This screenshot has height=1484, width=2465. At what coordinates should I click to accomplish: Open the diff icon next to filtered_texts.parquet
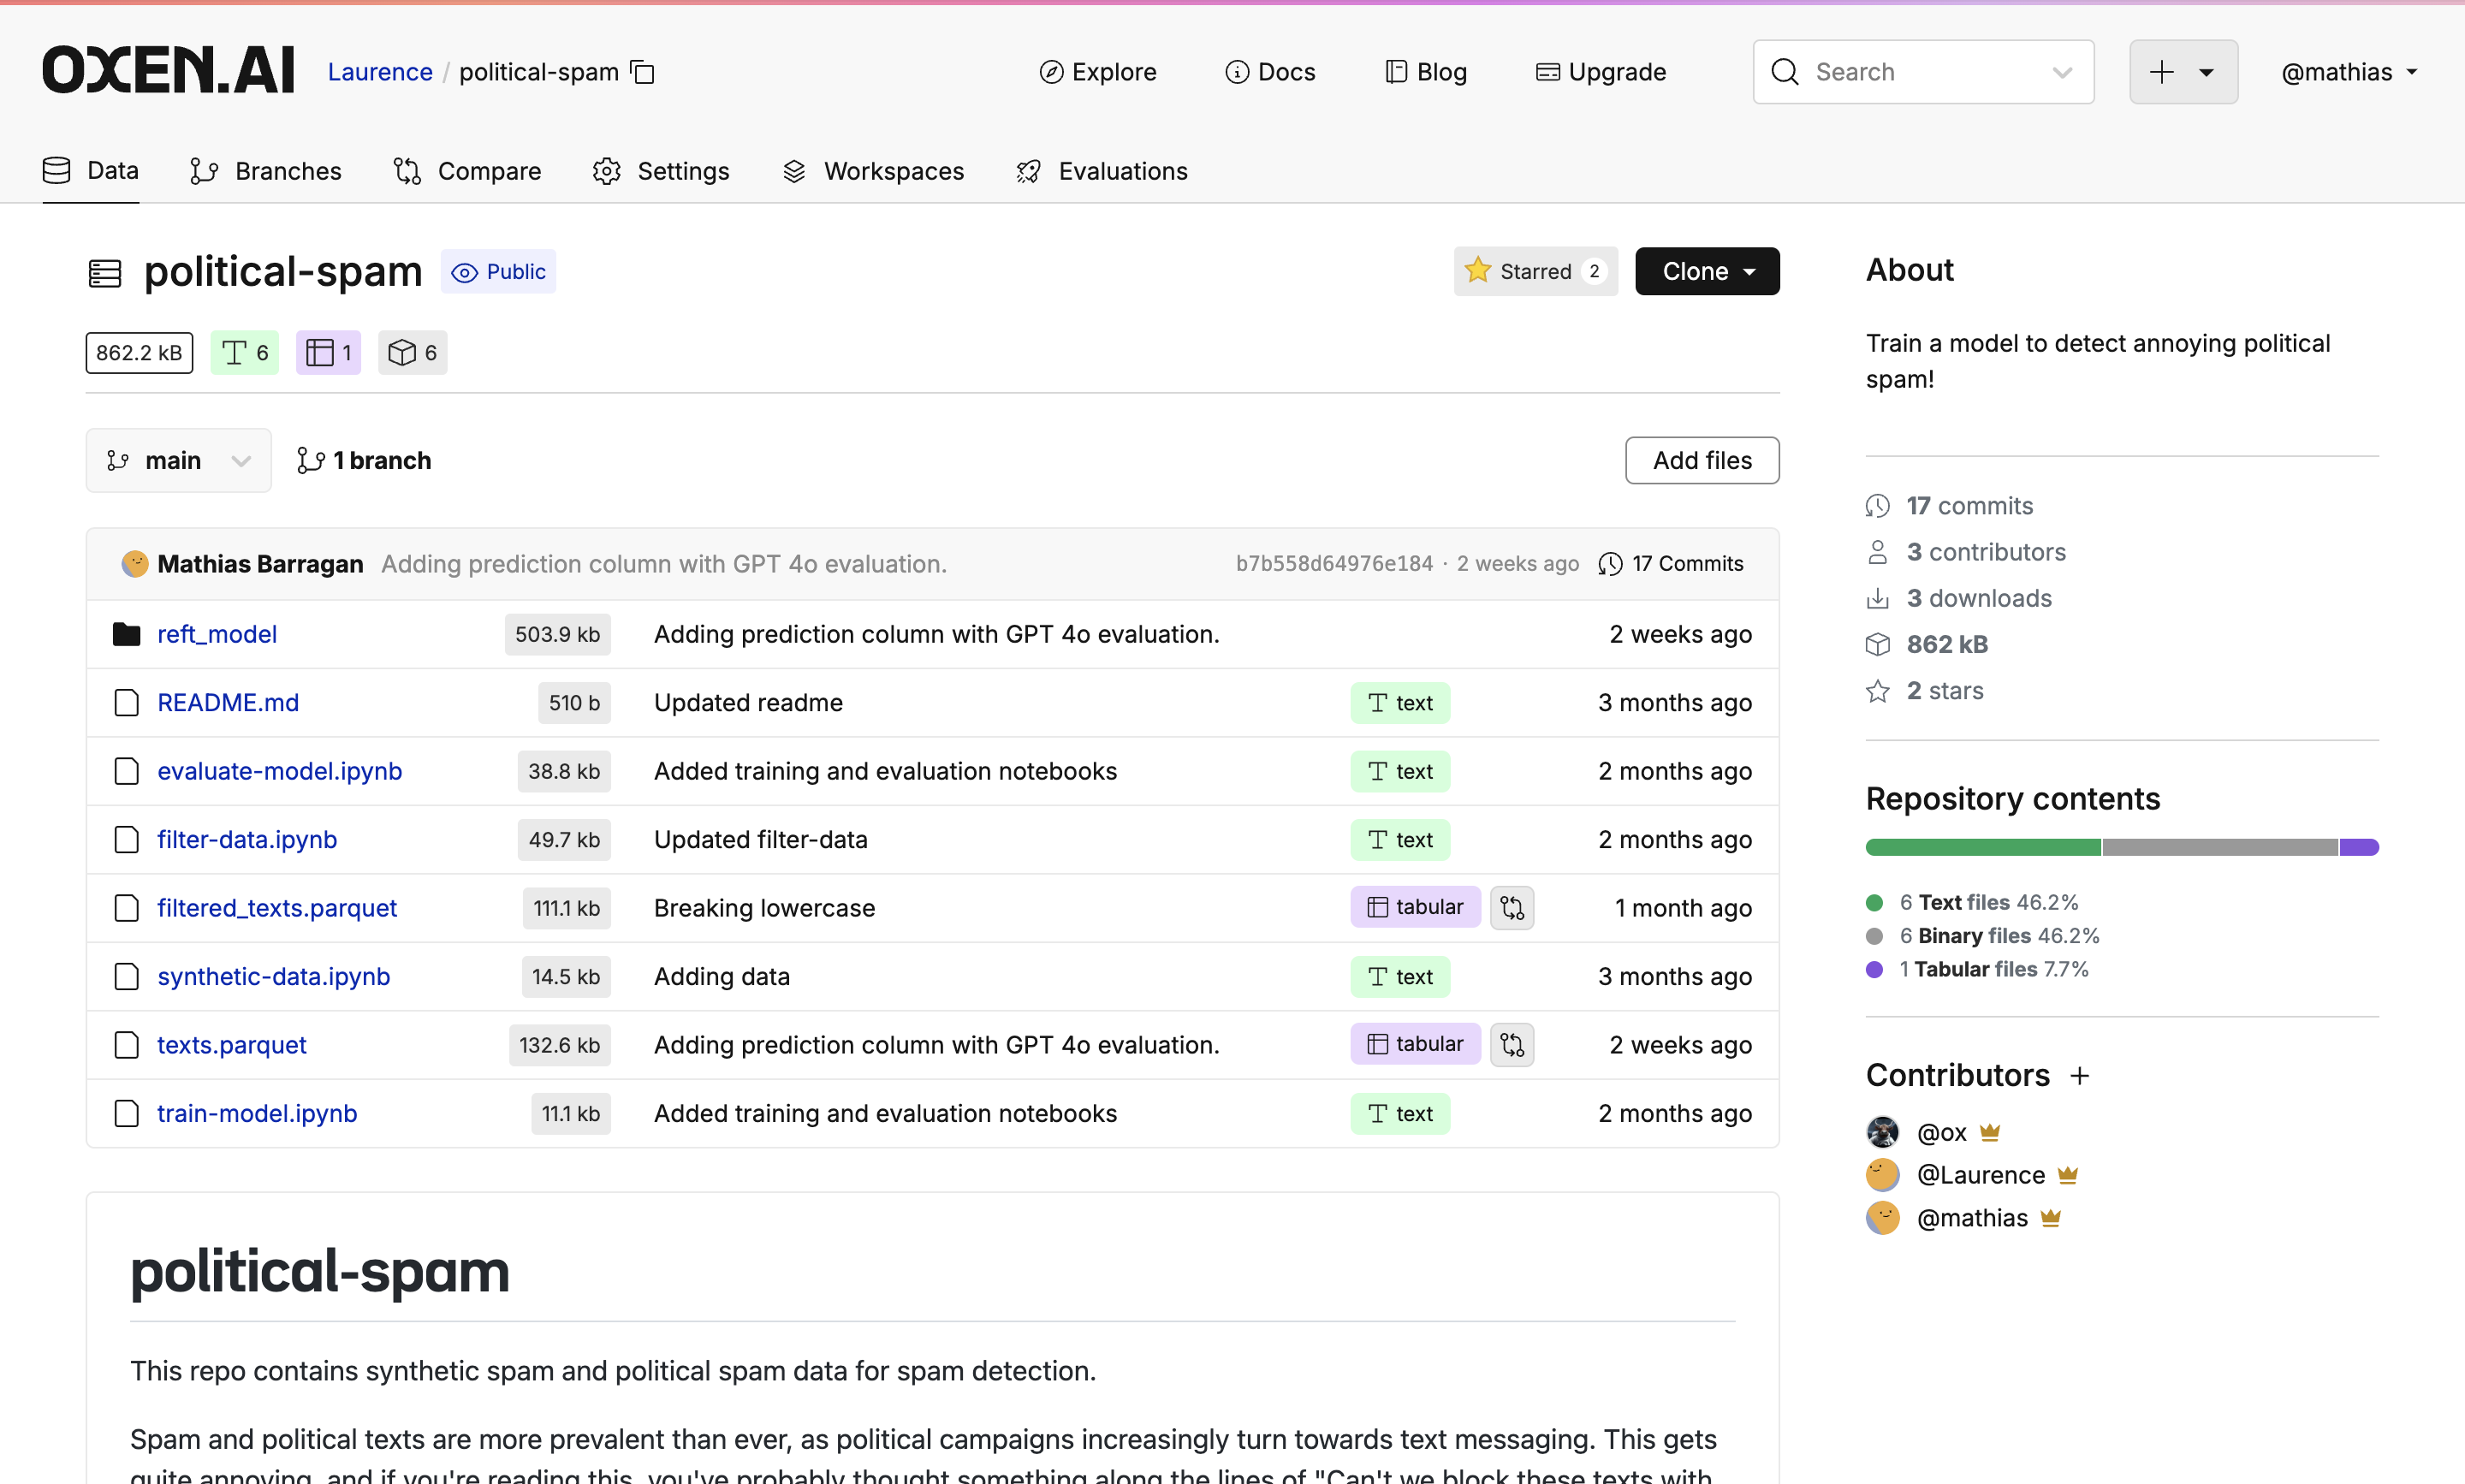tap(1512, 907)
